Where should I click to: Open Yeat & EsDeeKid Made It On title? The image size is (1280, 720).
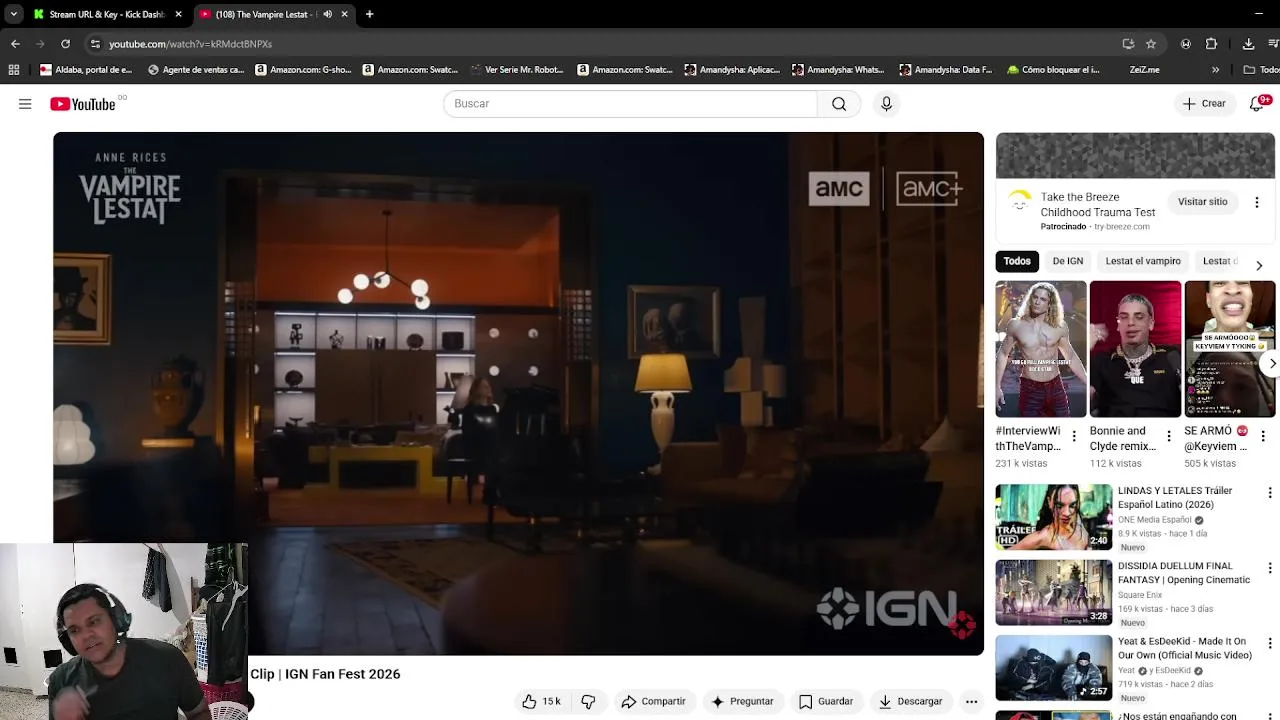pos(1184,648)
